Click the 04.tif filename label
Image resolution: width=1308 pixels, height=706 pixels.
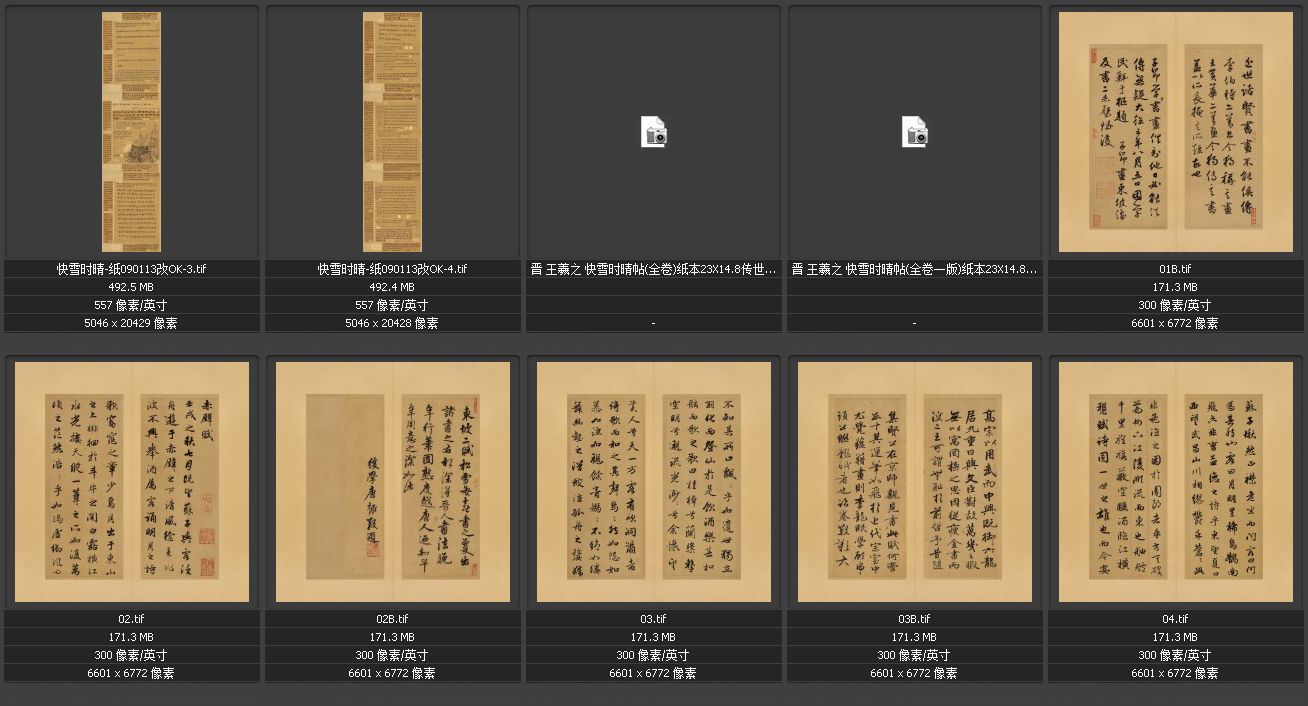(x=1175, y=619)
